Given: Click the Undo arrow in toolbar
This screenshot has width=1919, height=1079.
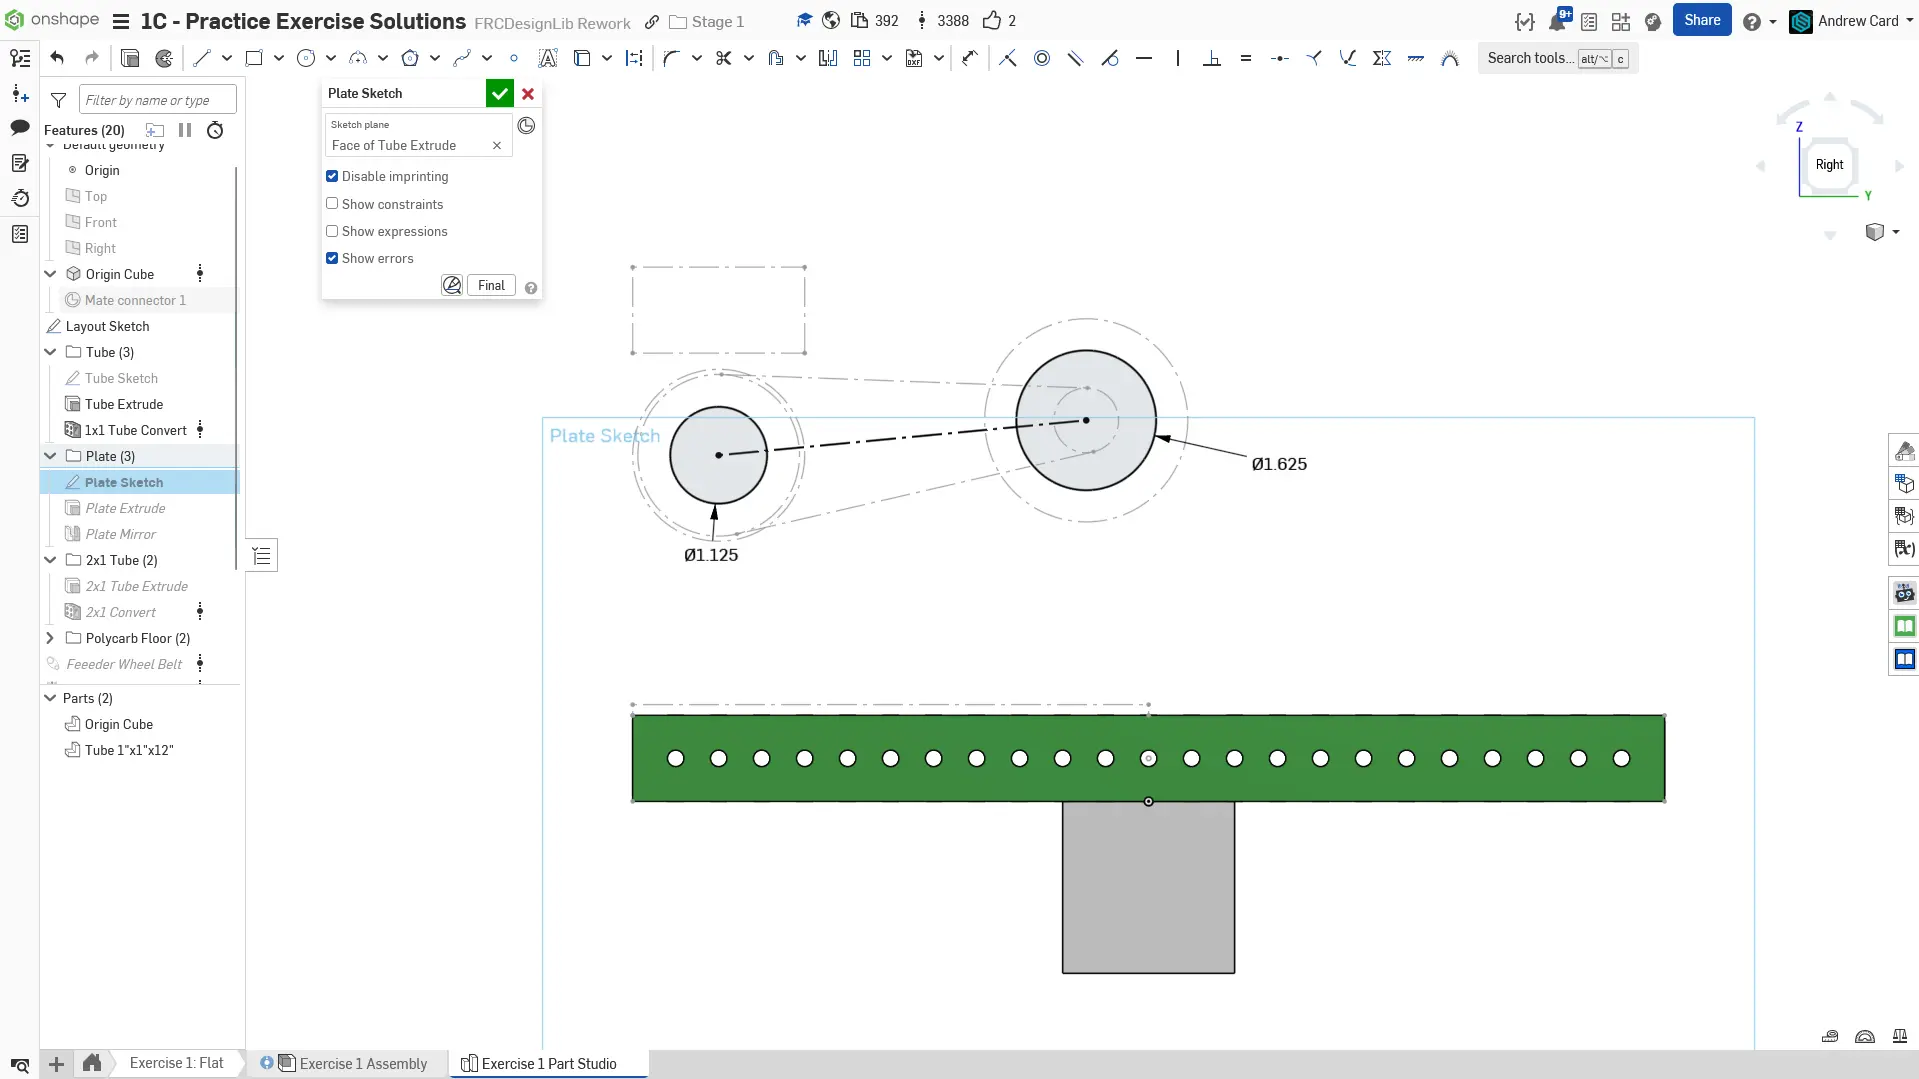Looking at the screenshot, I should tap(57, 58).
